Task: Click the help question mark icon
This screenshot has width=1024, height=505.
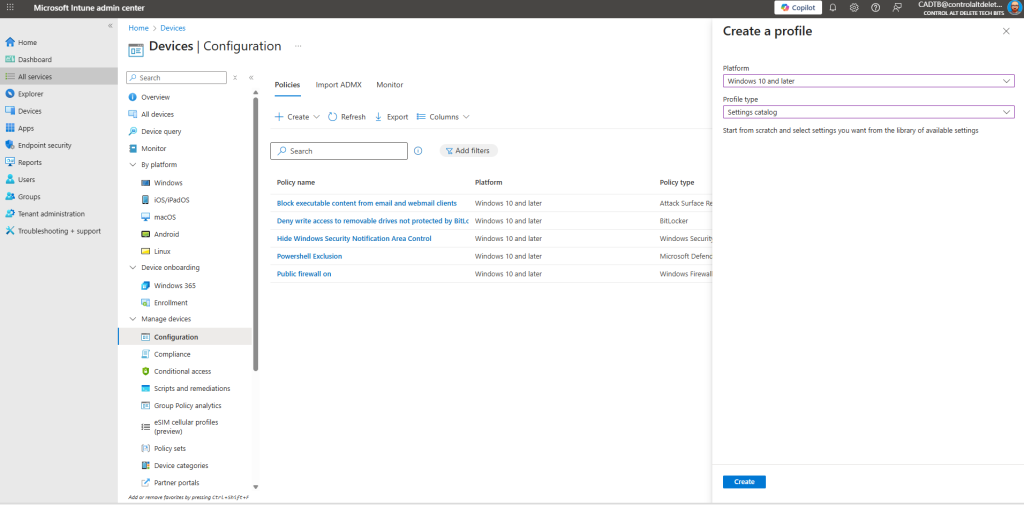Action: pos(876,7)
